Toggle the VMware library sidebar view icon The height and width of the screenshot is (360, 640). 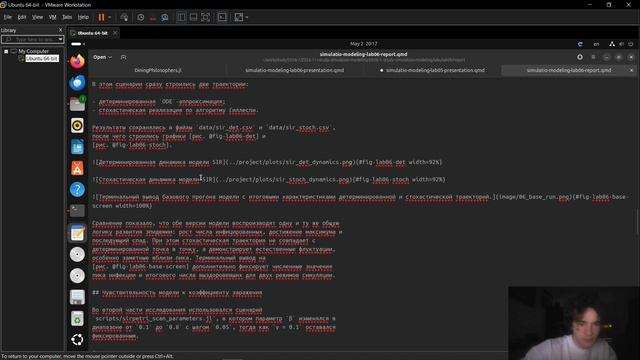coord(181,17)
